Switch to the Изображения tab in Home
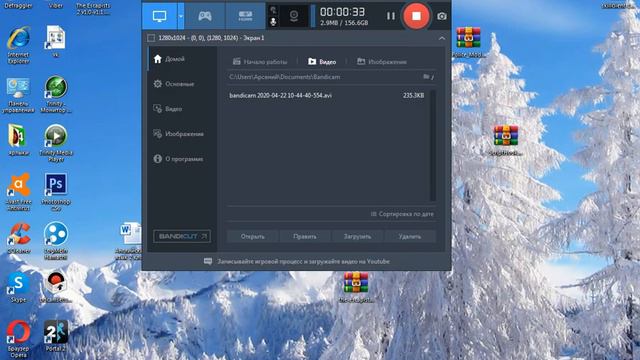The width and height of the screenshot is (640, 360). click(x=382, y=62)
